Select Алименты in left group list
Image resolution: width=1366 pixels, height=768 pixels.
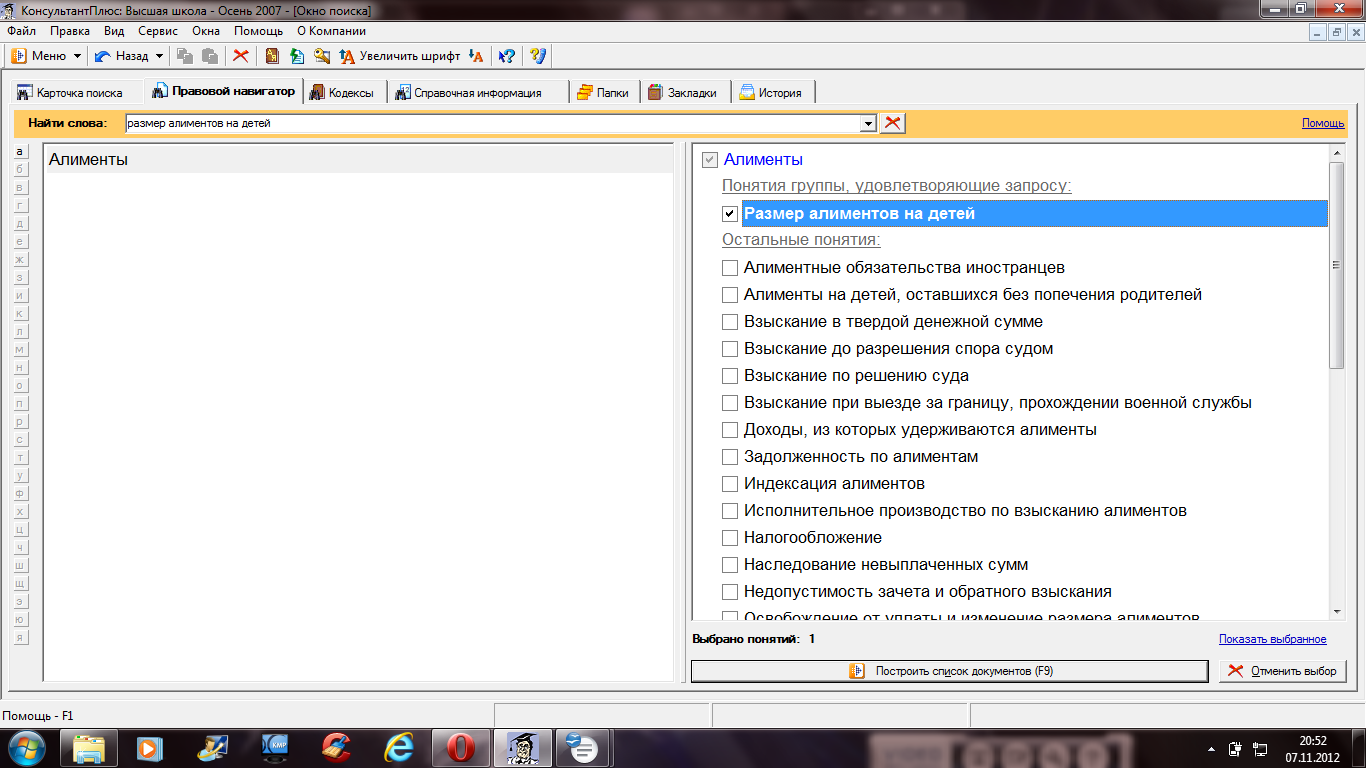click(358, 159)
